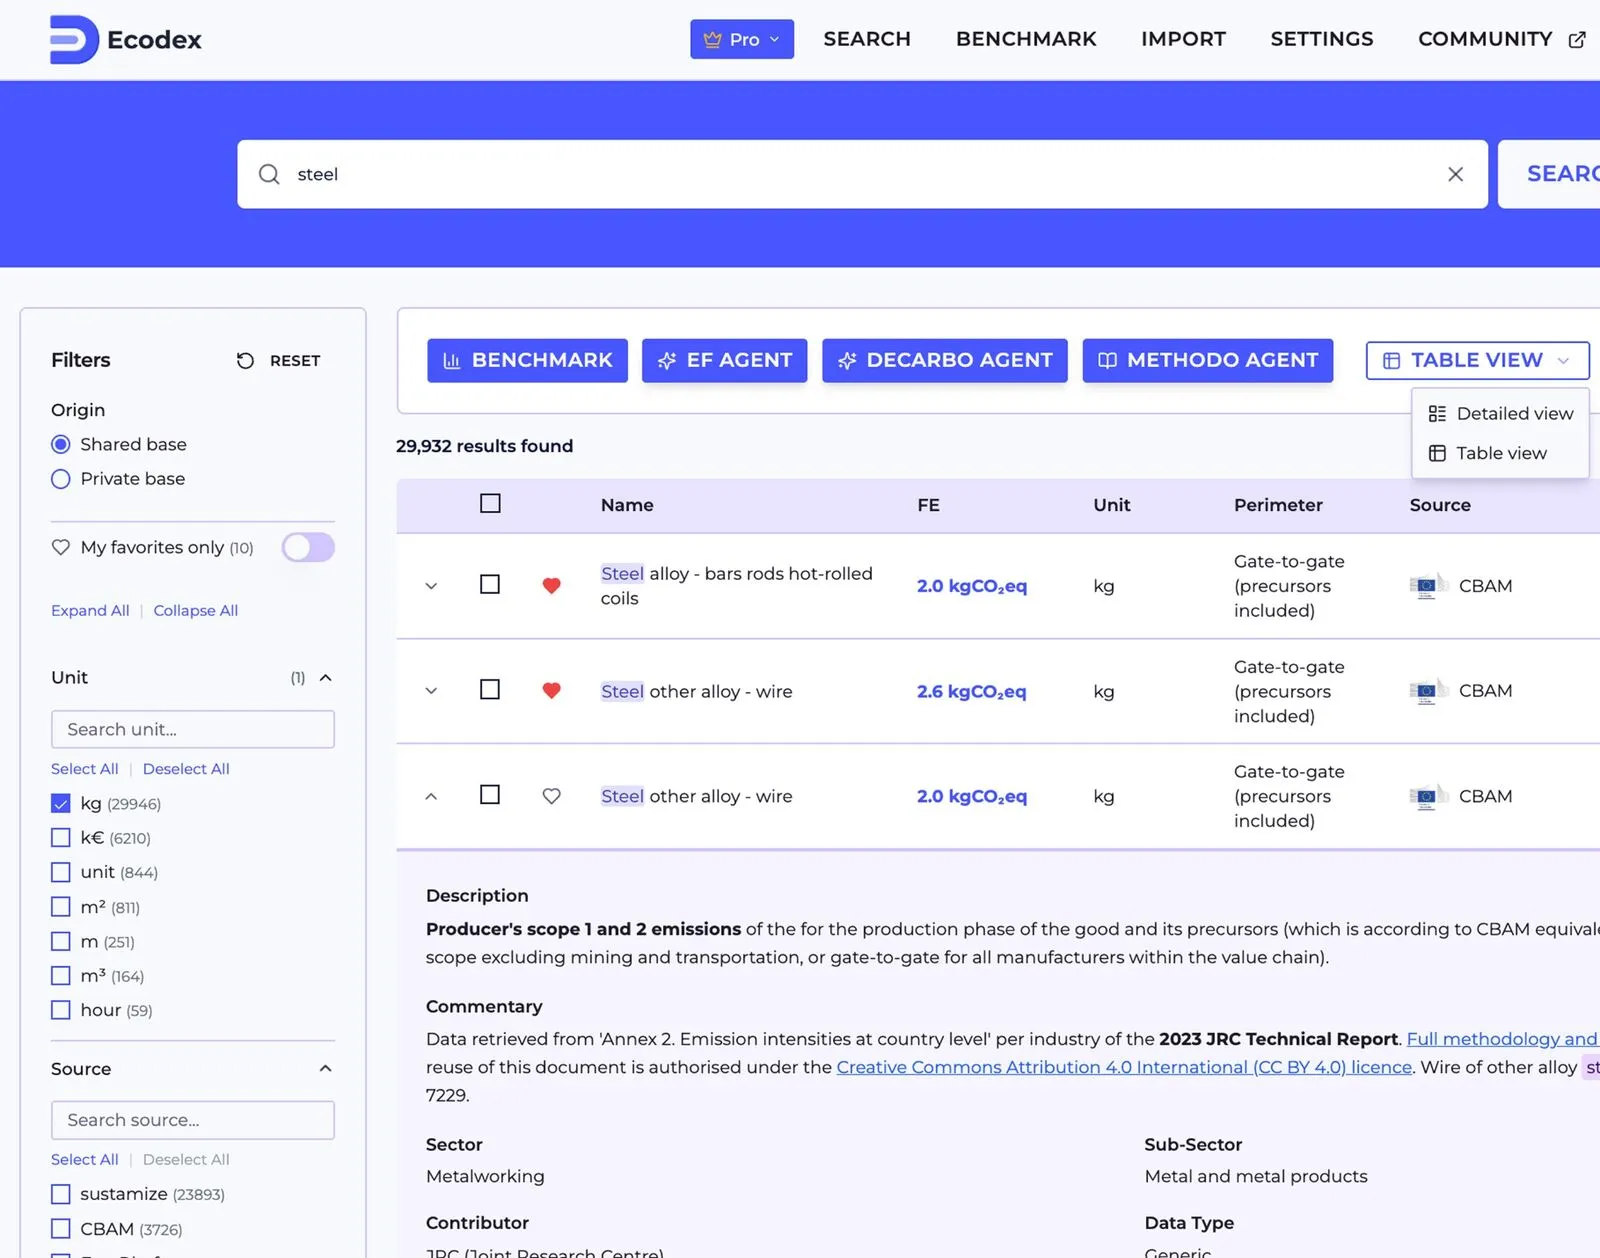Select the Steel alloy bars rods row checkbox
The height and width of the screenshot is (1258, 1600).
click(x=490, y=584)
